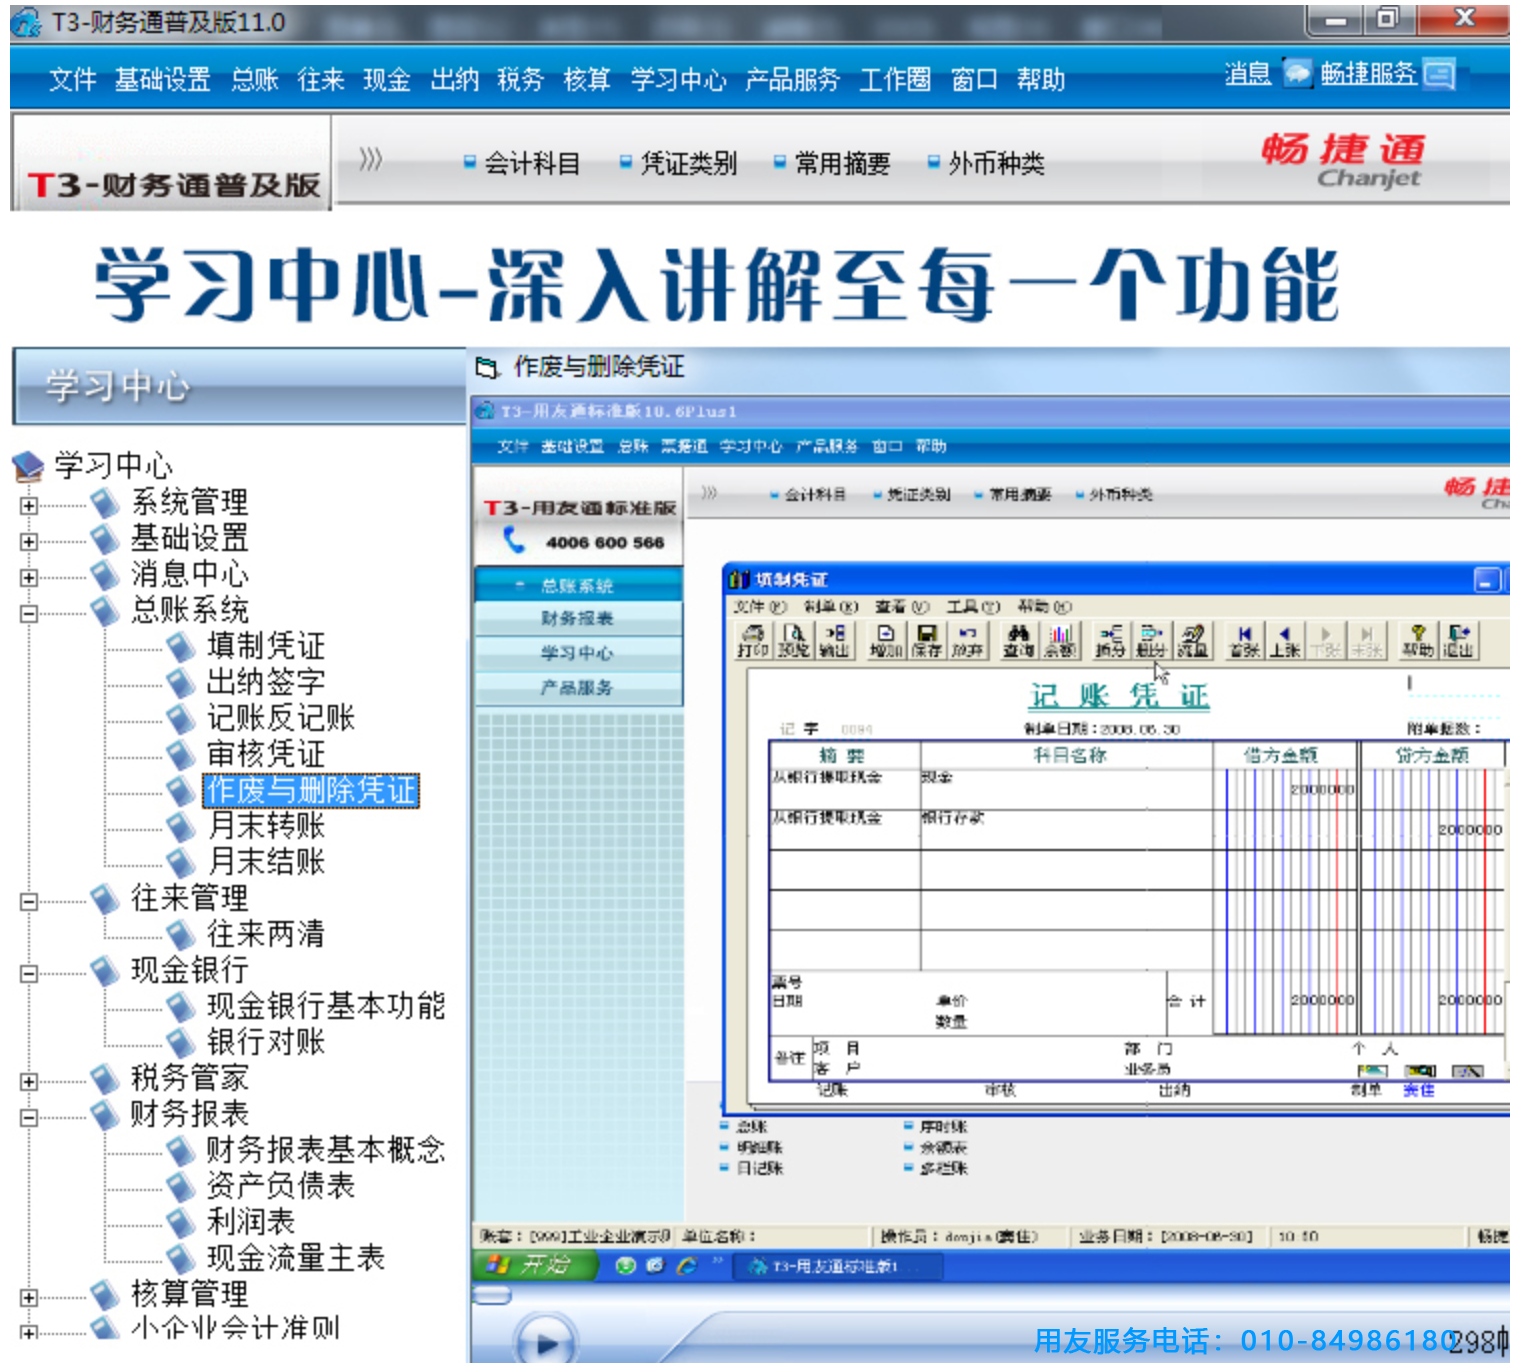Viewport: 1525px width, 1363px height.
Task: Collapse the 往来管理 tree node
Action: coord(29,902)
